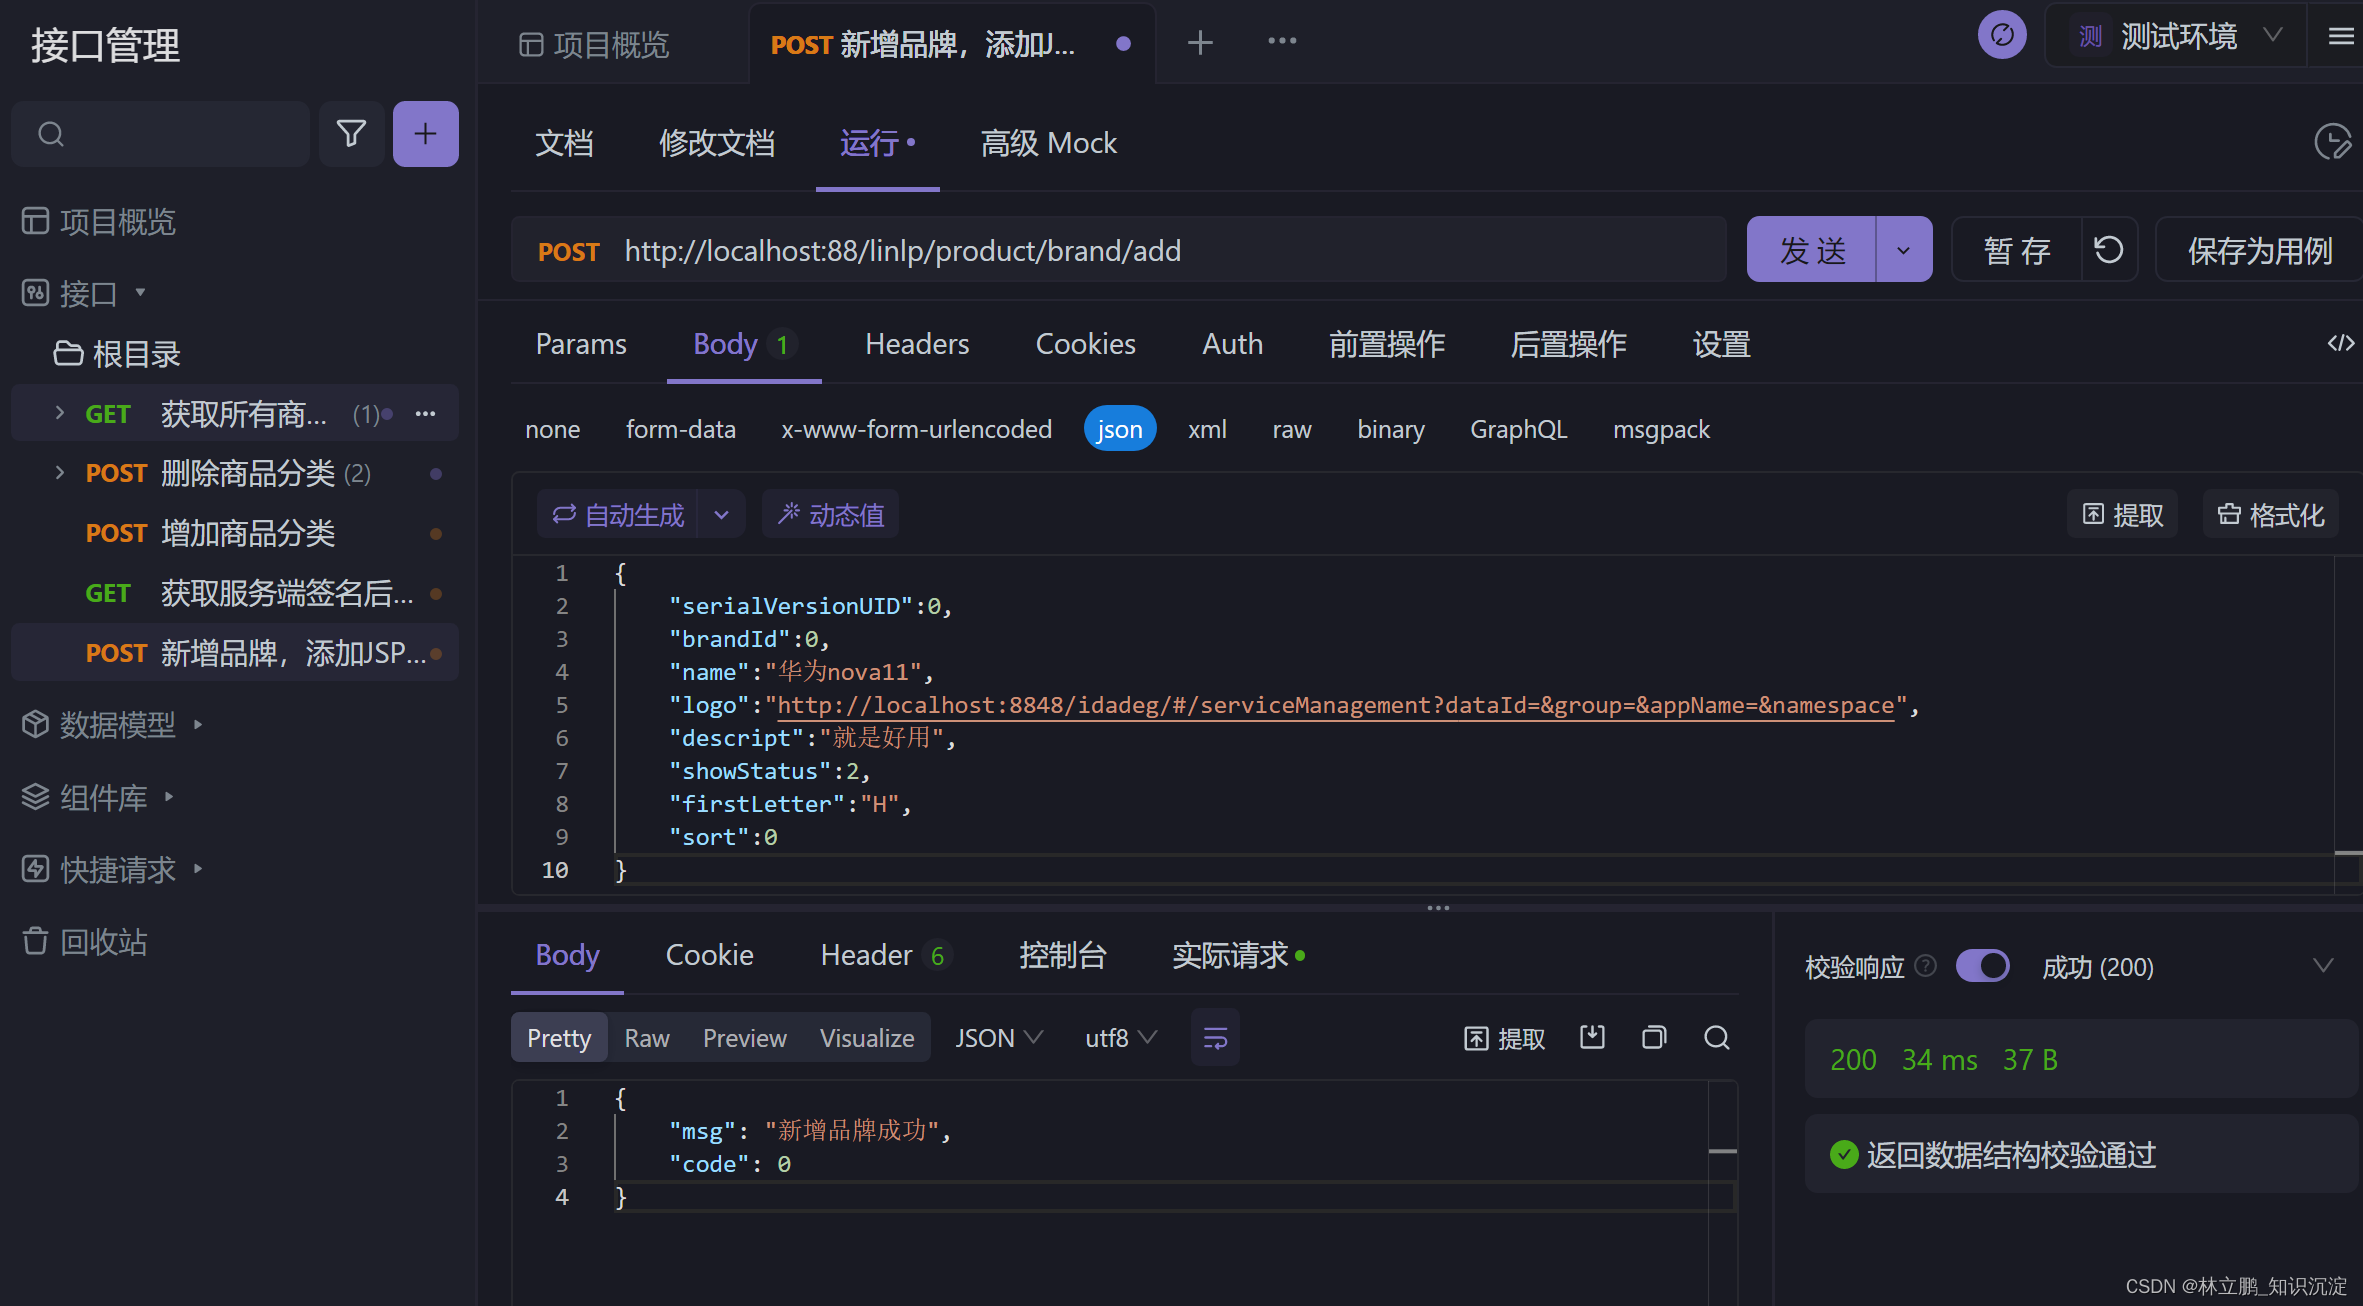Open 回收站 trash in sidebar
2363x1306 pixels.
point(85,941)
